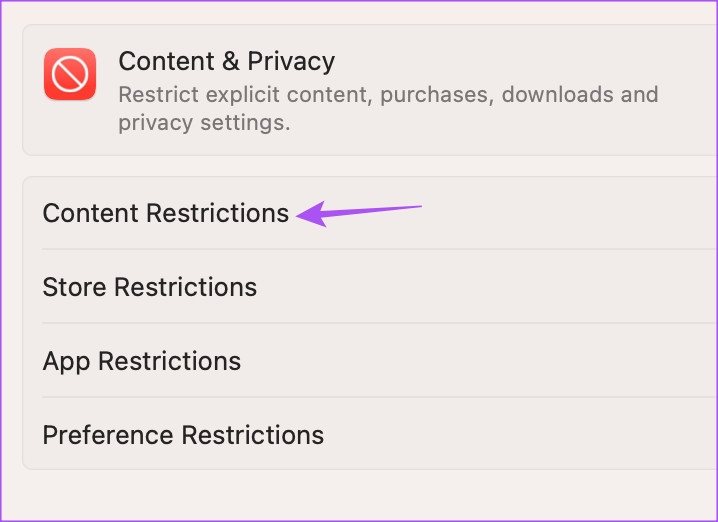
Task: Click the word Restrictions in Content Restrictions
Action: click(x=217, y=213)
